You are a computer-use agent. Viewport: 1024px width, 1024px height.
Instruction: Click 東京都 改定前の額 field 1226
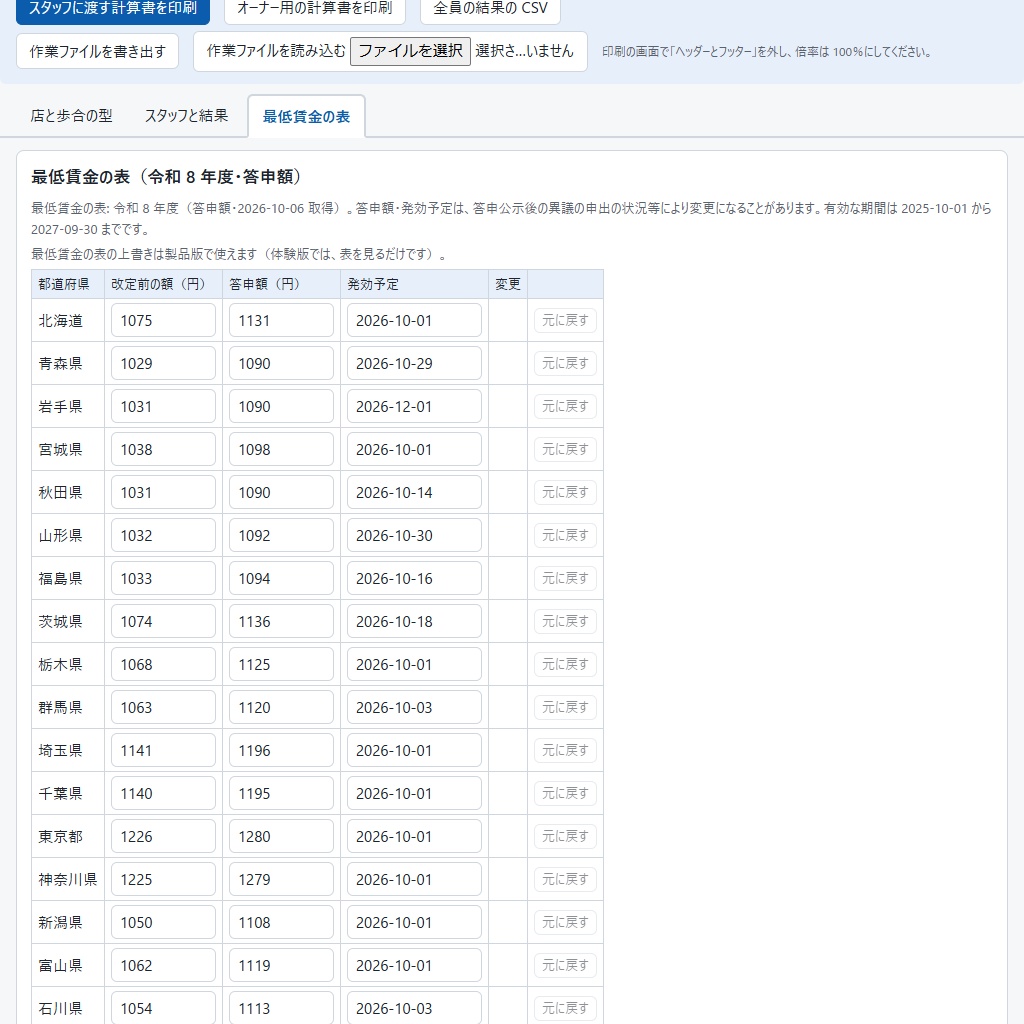163,837
